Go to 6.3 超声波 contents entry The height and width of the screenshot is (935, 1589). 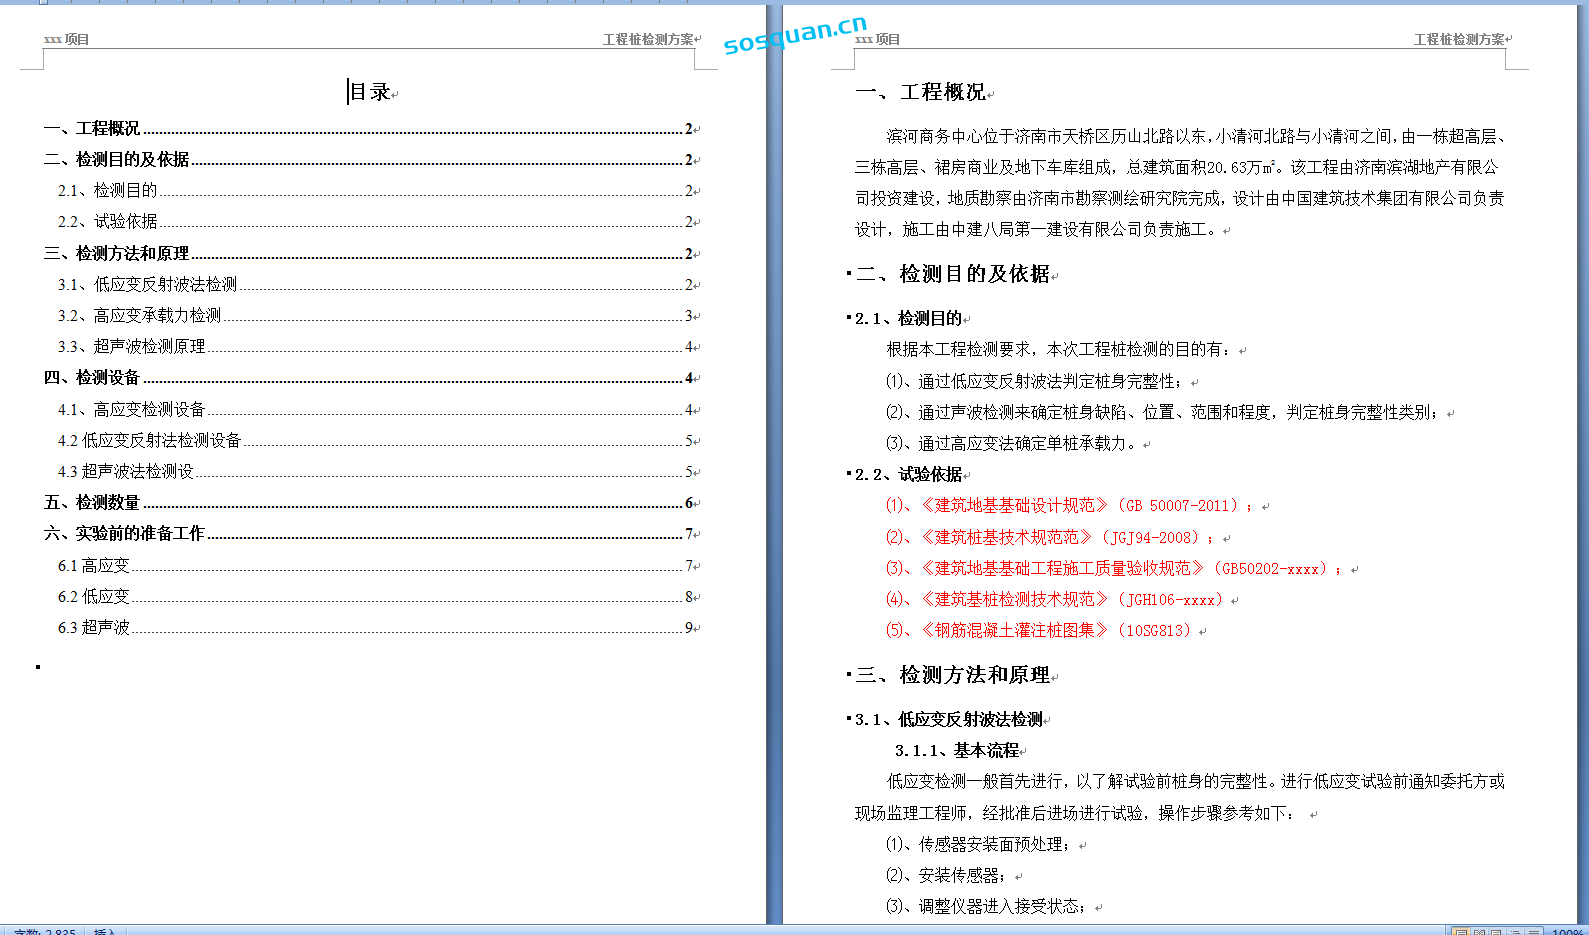point(94,627)
